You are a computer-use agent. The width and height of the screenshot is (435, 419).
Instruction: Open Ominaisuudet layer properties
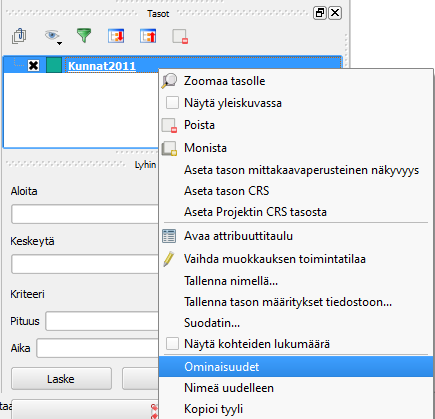[x=296, y=367]
